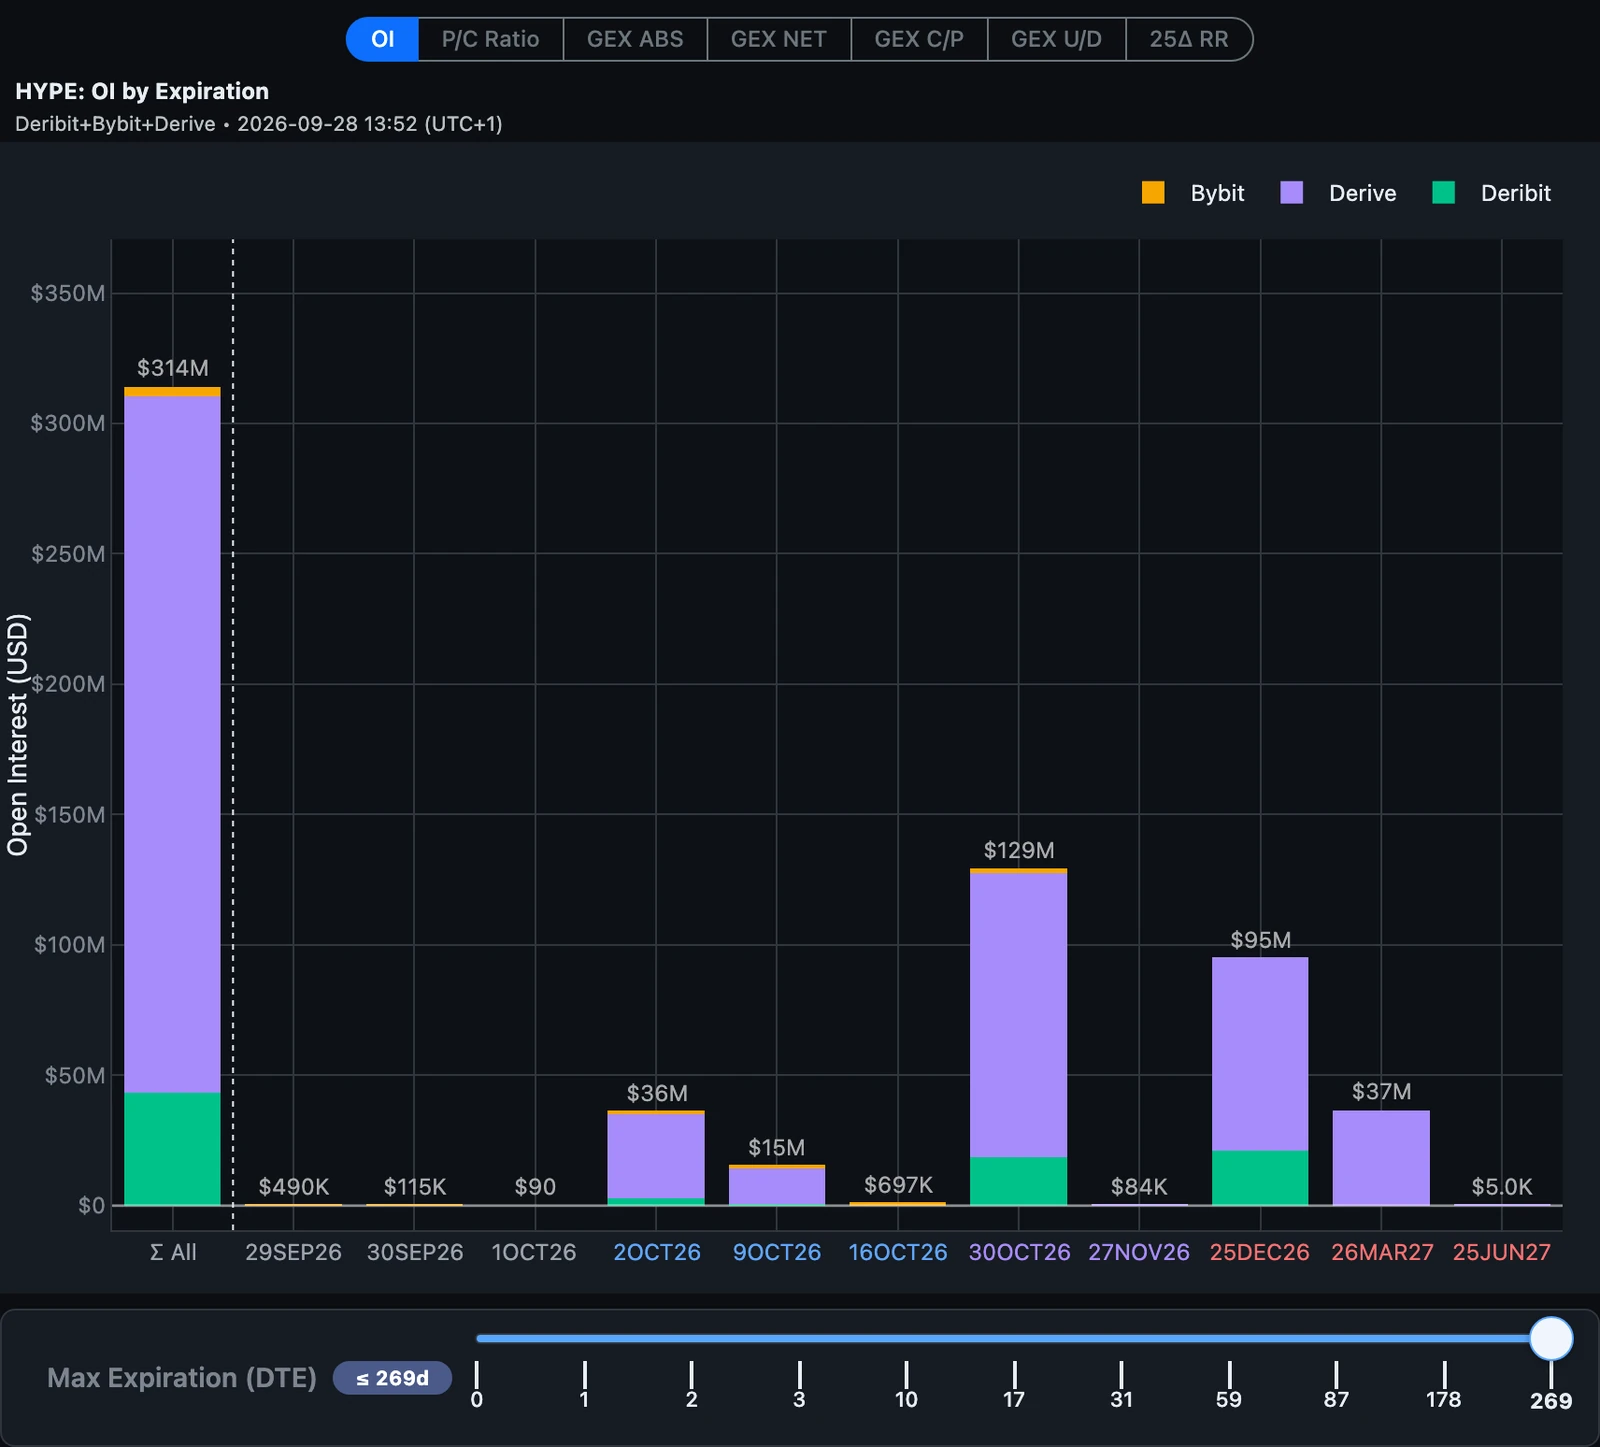Click the 1OCT26 expiration label
The image size is (1600, 1447).
point(534,1252)
